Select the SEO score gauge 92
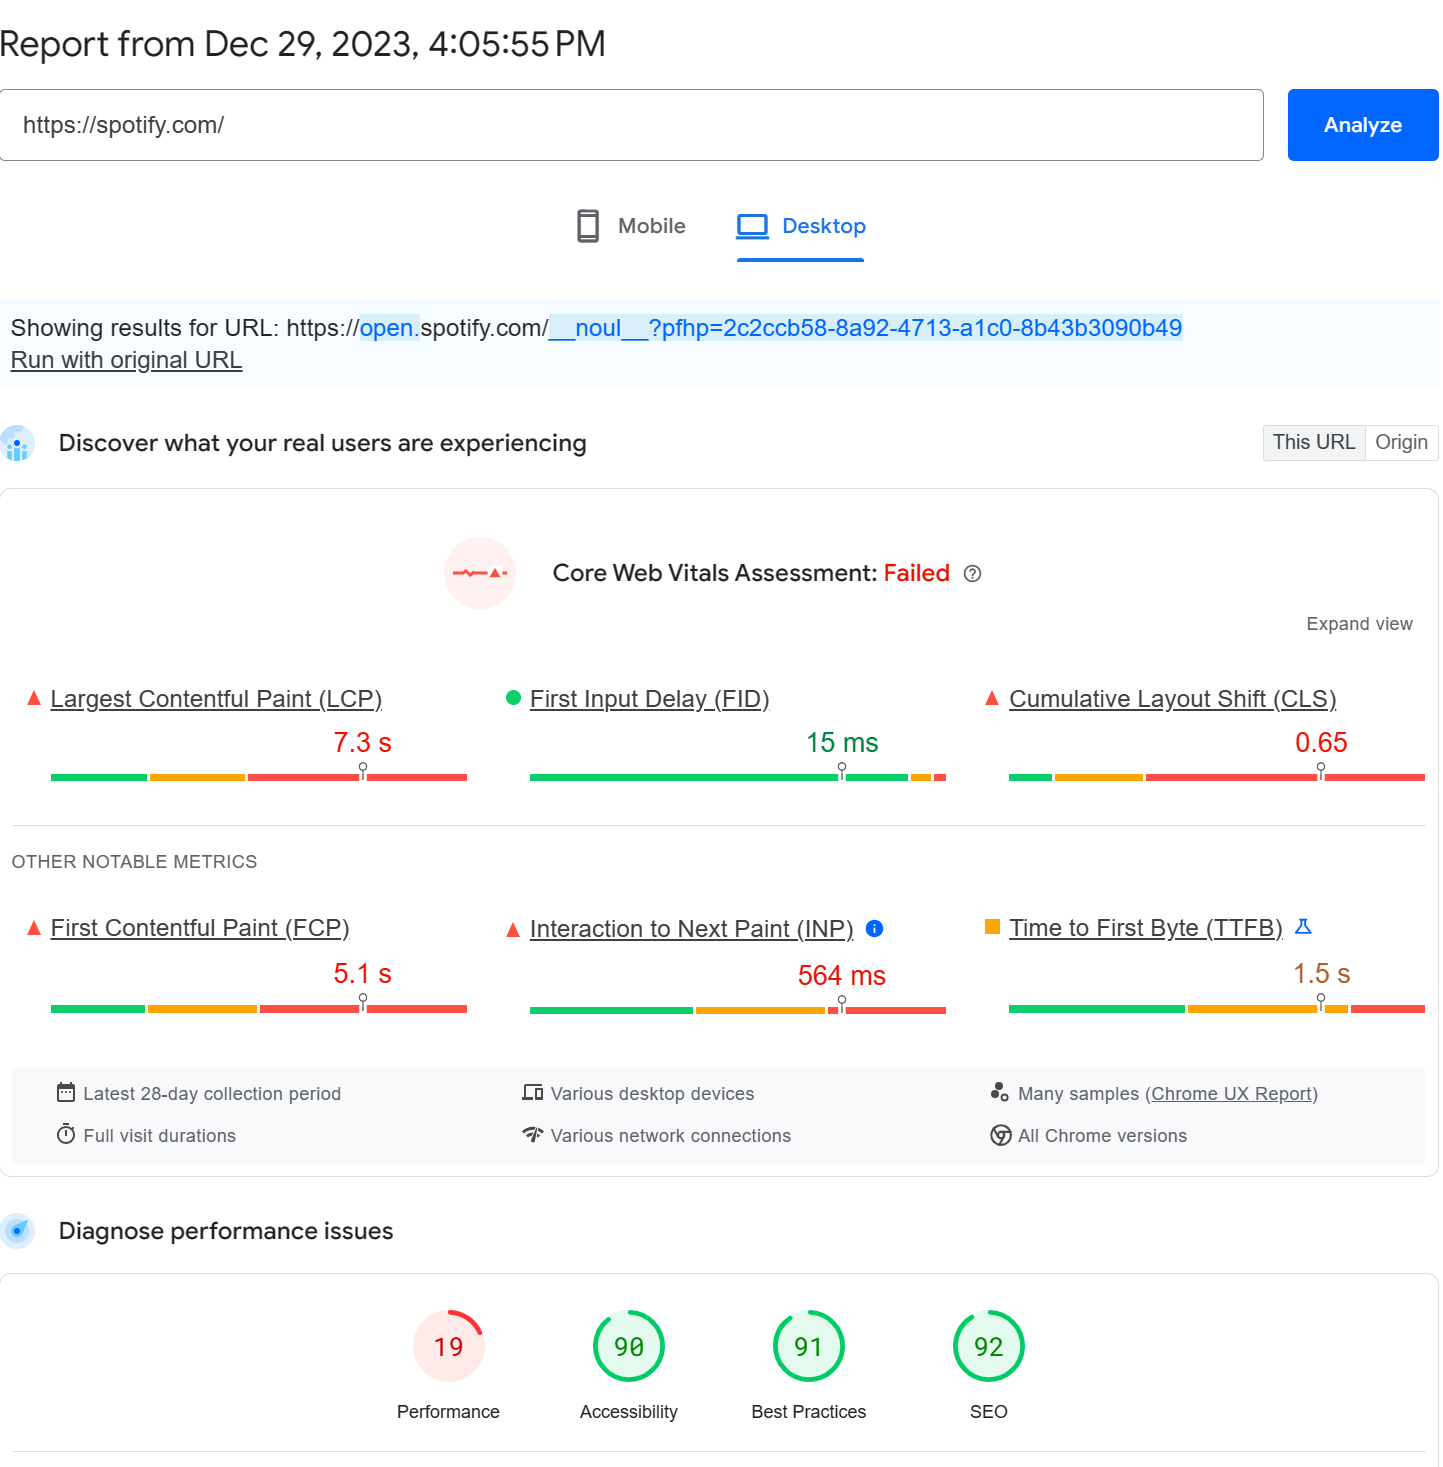The image size is (1443, 1467). (988, 1346)
